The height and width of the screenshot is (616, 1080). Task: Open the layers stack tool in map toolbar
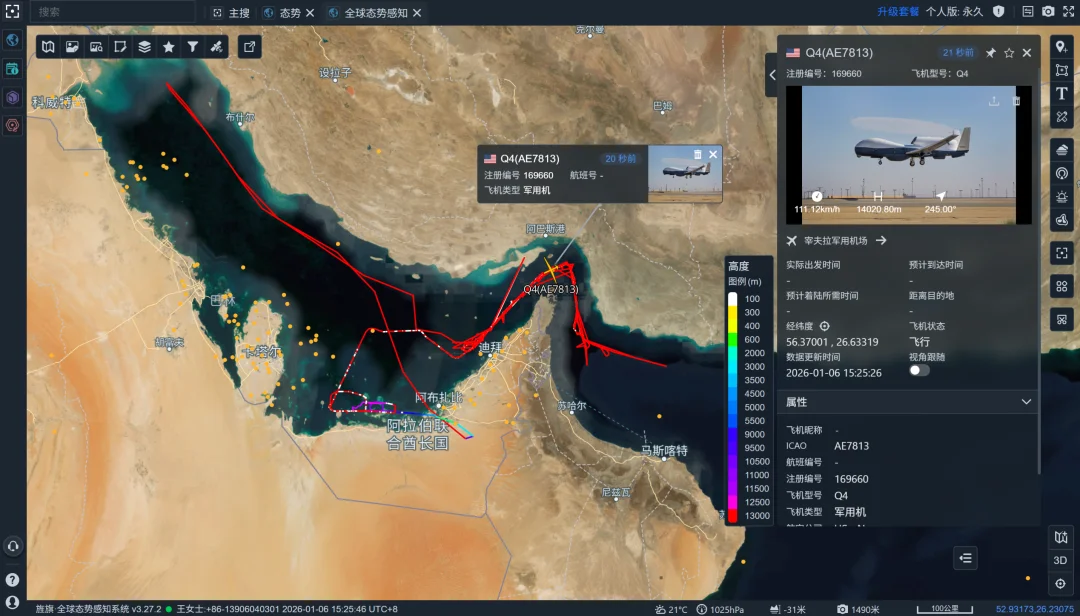click(144, 47)
